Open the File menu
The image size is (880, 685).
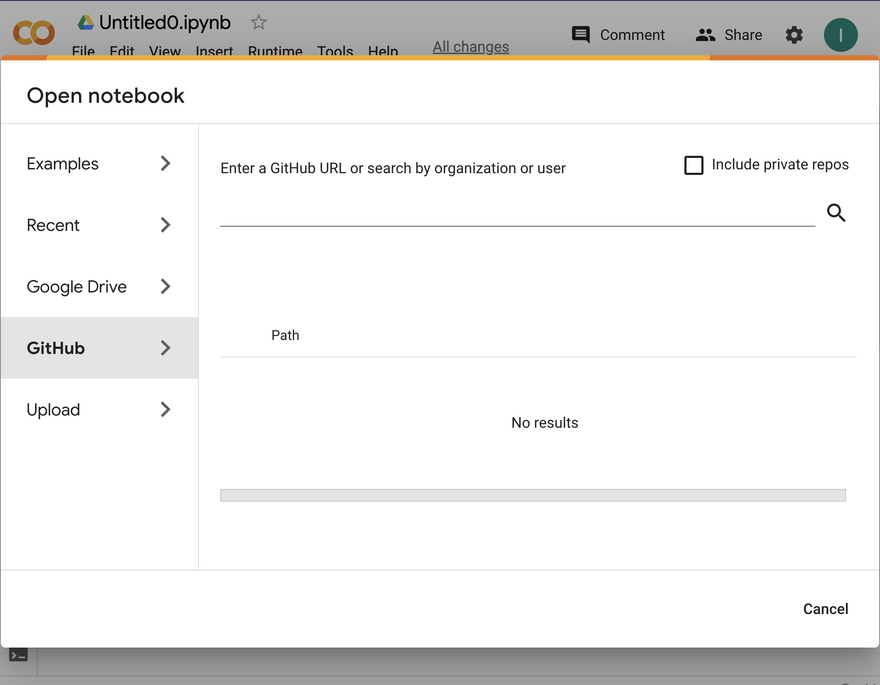pyautogui.click(x=83, y=50)
